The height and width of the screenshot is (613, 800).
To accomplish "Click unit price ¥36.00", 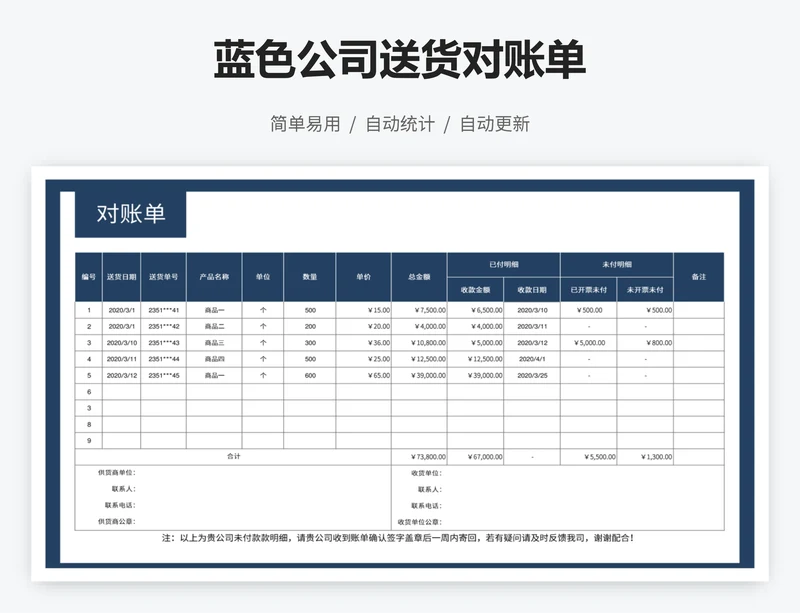I will [363, 343].
